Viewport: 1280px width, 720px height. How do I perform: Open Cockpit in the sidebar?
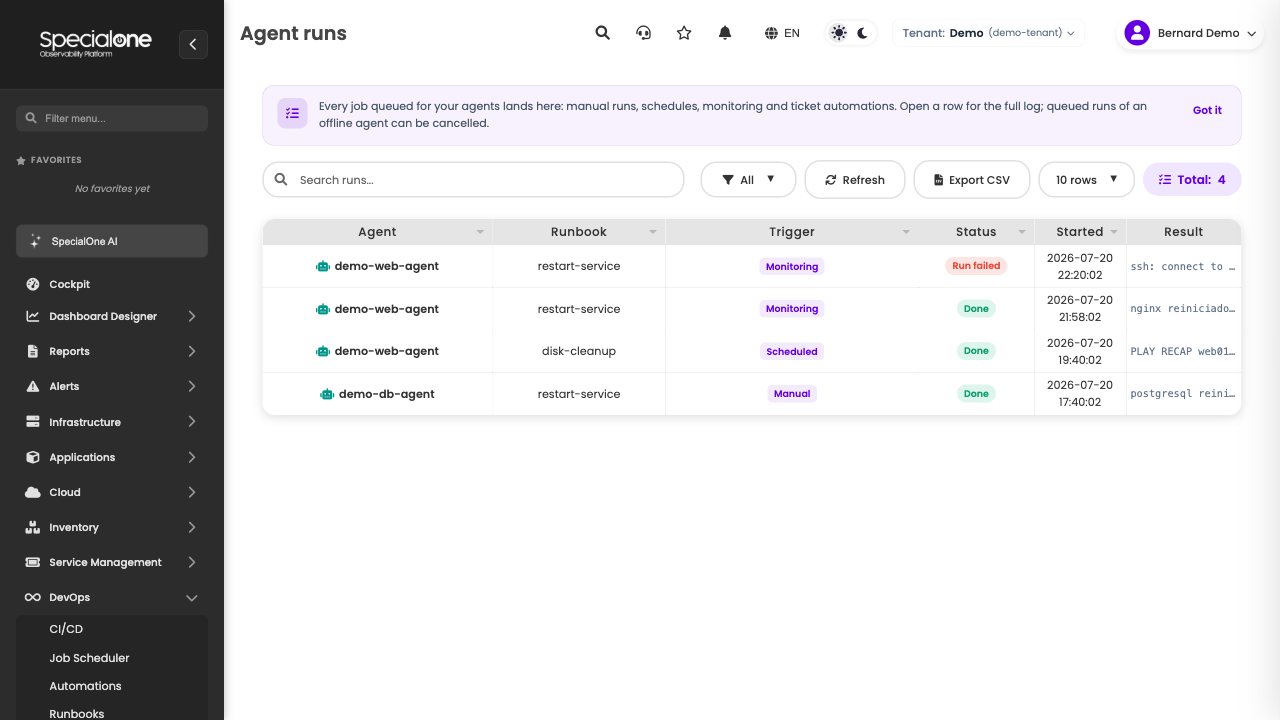tap(112, 284)
